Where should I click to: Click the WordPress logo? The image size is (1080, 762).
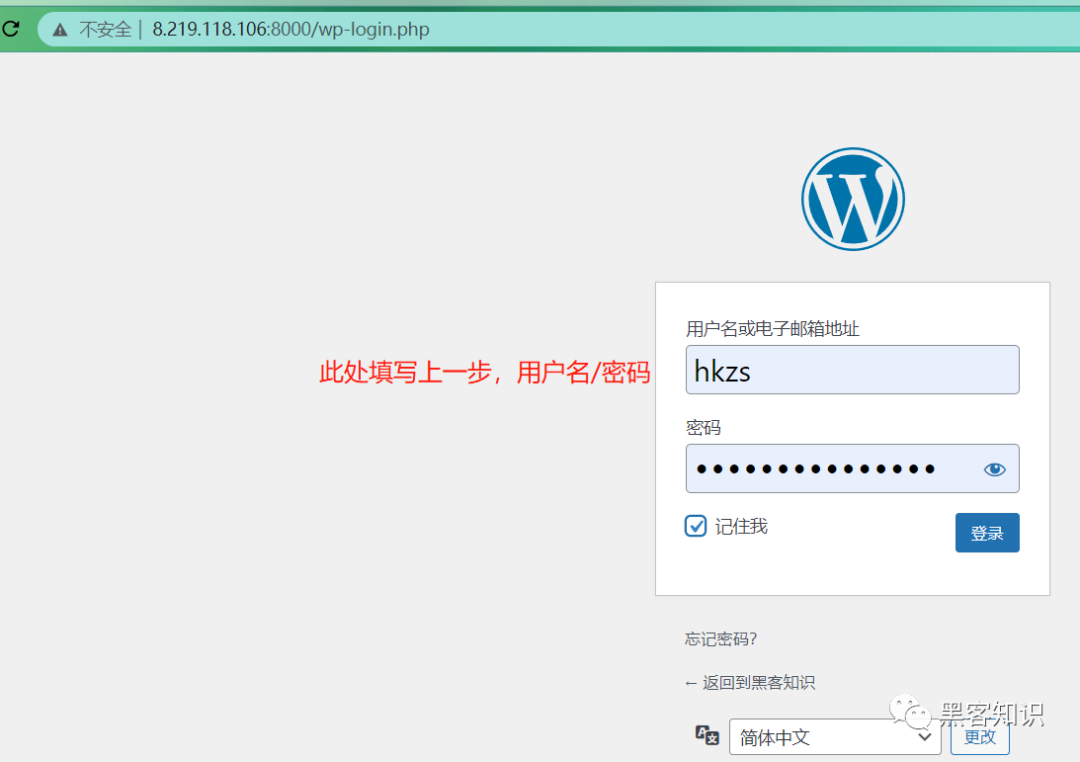tap(853, 199)
